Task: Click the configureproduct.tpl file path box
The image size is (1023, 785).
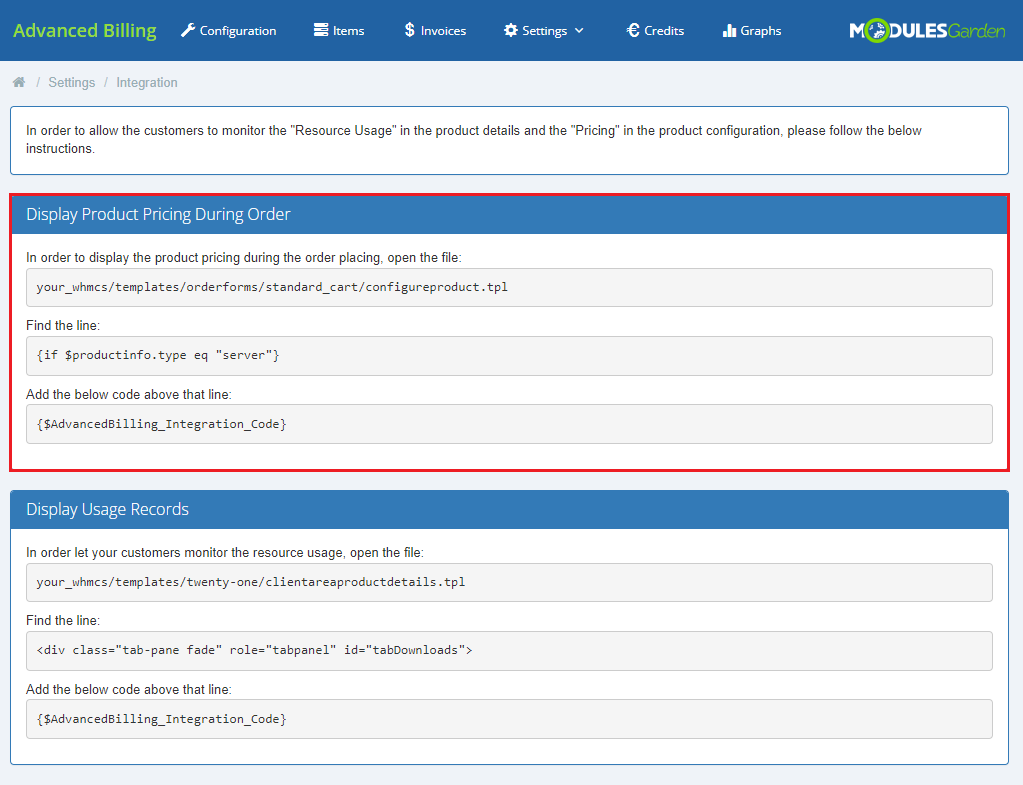Action: pyautogui.click(x=509, y=287)
